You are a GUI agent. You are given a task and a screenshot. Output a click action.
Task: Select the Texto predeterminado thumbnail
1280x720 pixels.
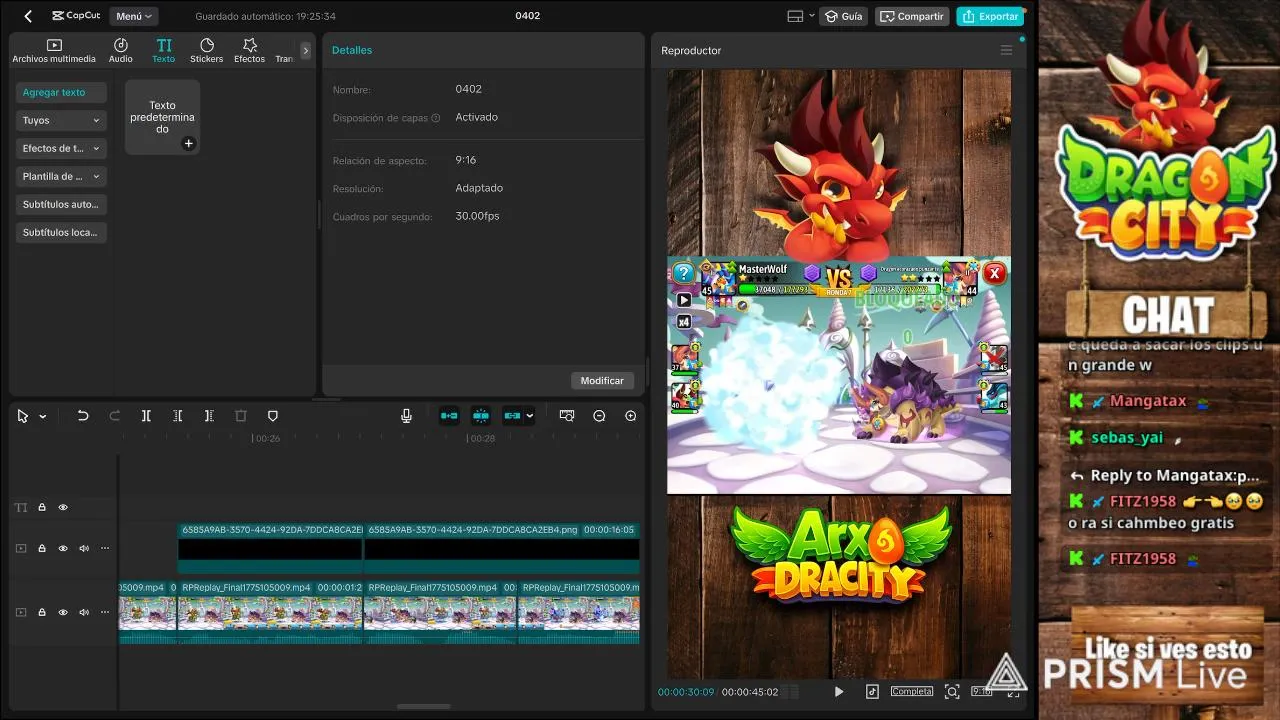click(x=162, y=117)
